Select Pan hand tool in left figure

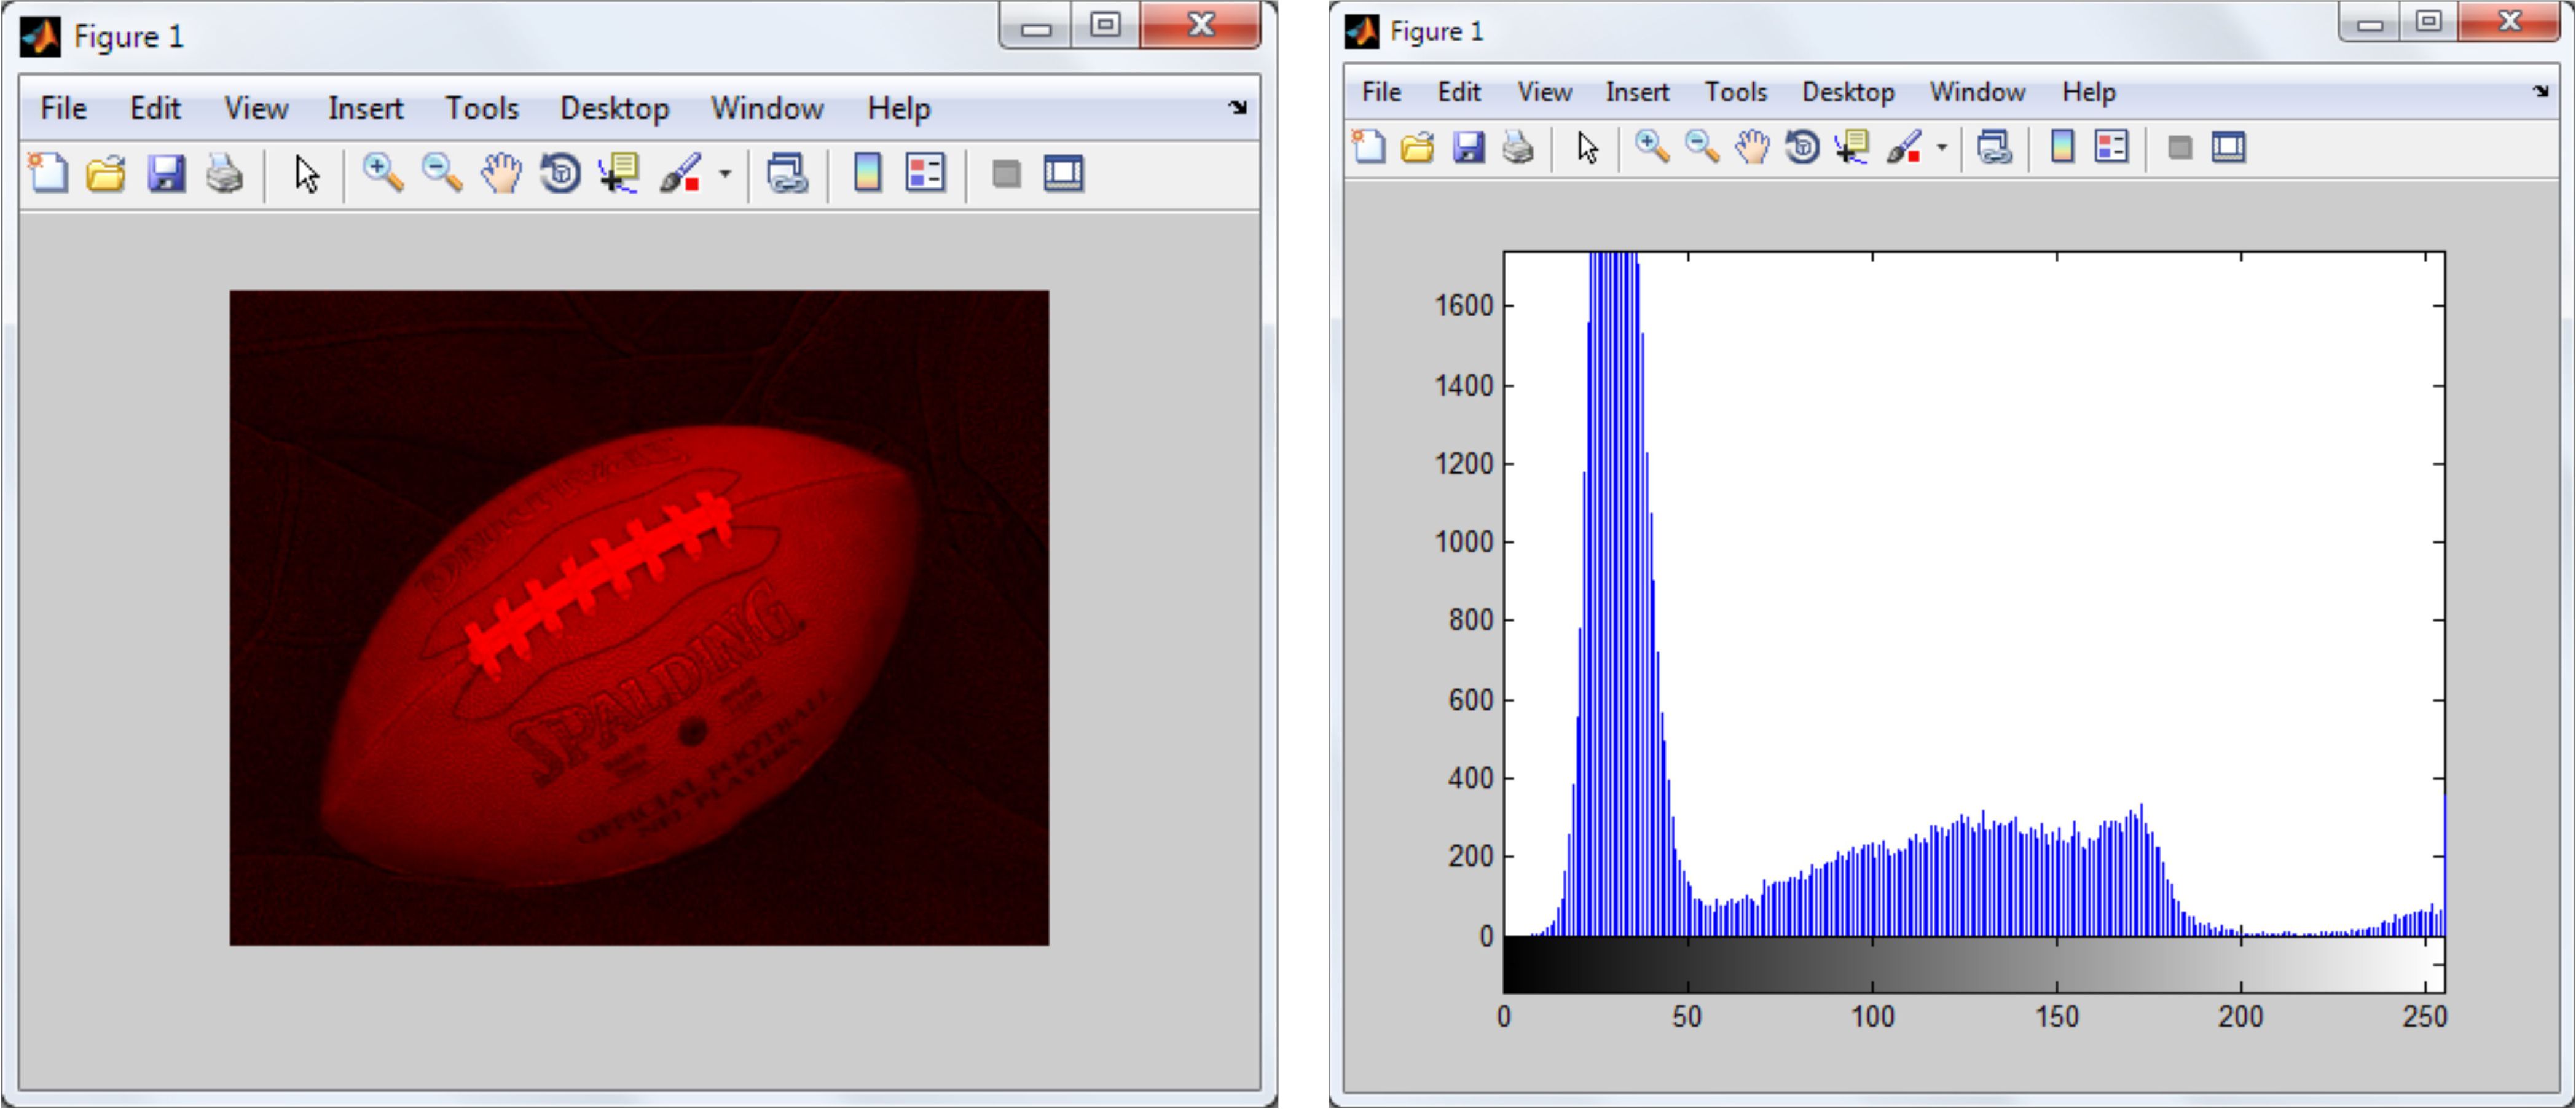pos(501,174)
